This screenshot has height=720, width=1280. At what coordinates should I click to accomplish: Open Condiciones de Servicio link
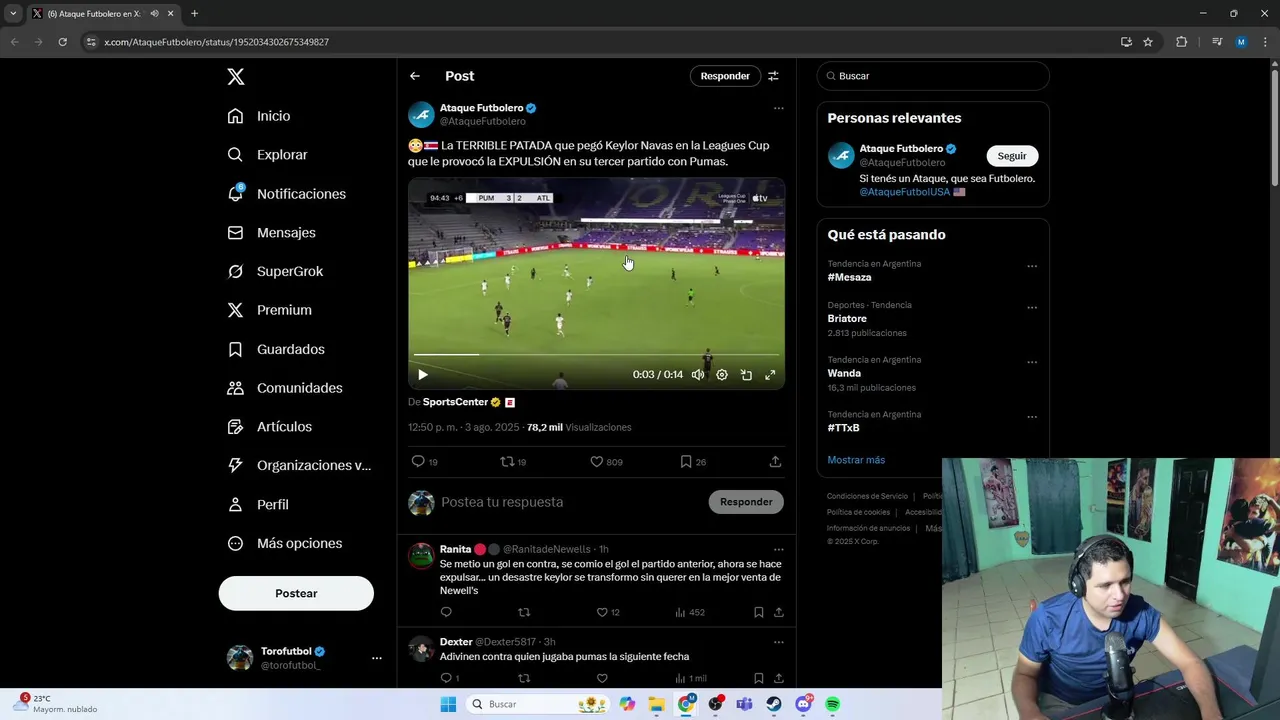tap(867, 496)
